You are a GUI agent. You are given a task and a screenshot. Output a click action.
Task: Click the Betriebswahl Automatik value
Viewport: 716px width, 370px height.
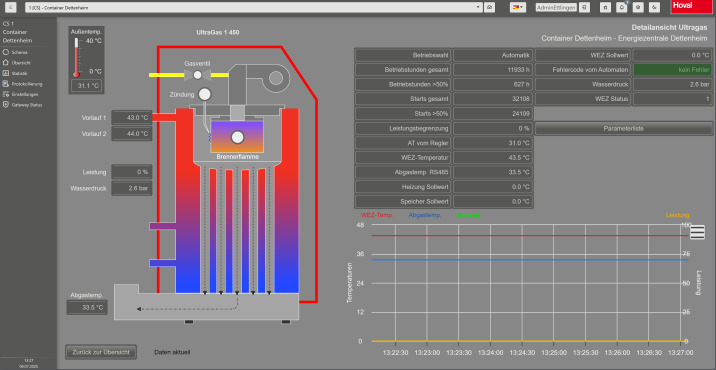[x=493, y=55]
